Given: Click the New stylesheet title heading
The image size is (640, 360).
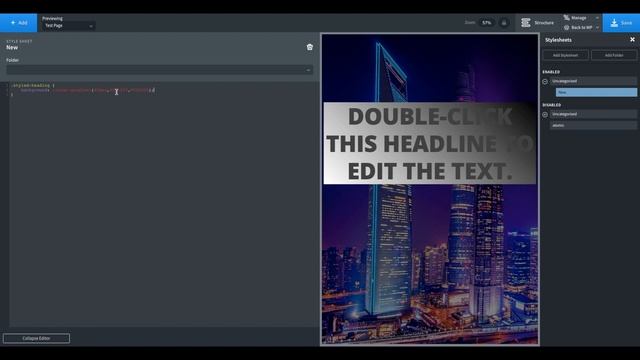Looking at the screenshot, I should coord(12,47).
